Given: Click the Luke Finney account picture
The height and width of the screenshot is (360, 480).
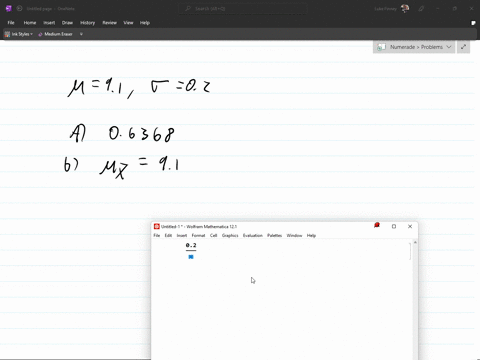Looking at the screenshot, I should 405,8.
